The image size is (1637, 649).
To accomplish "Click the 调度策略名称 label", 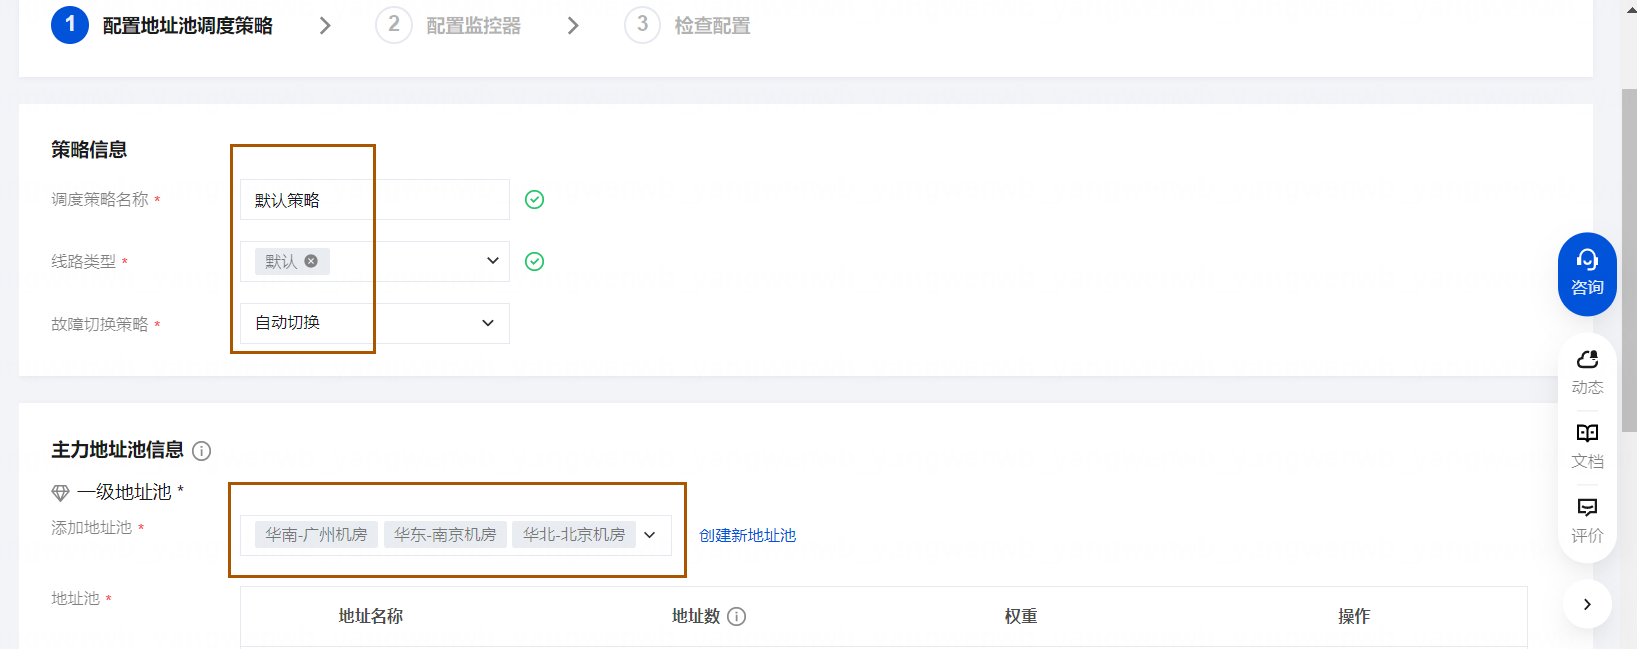I will click(100, 200).
